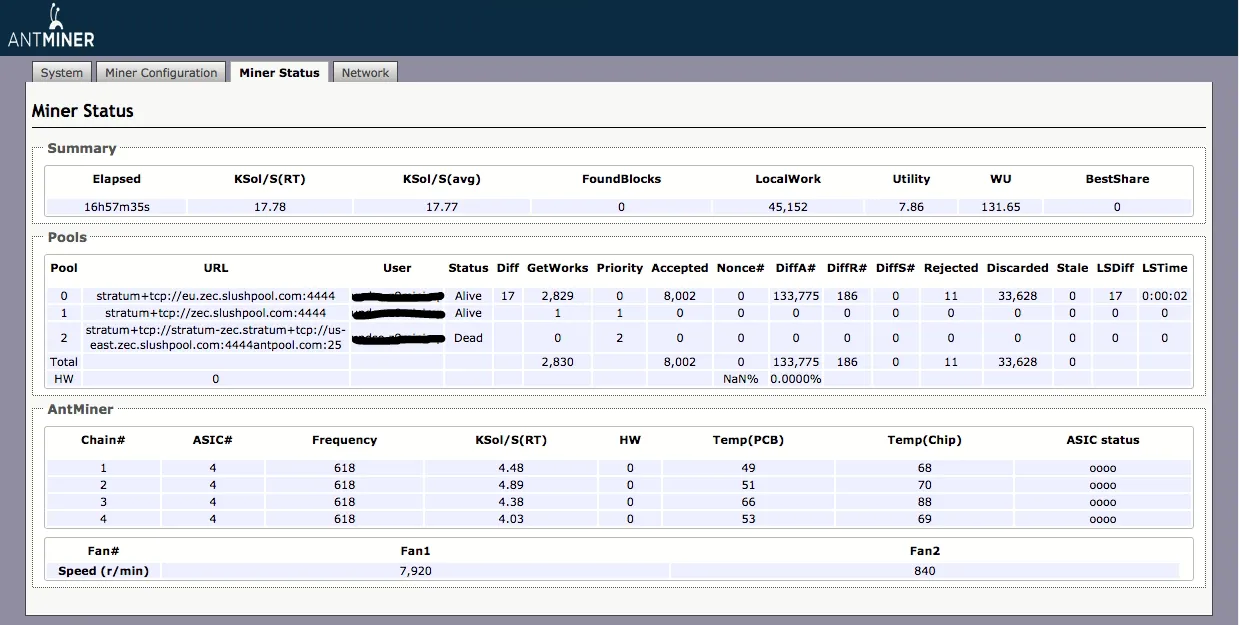The width and height of the screenshot is (1239, 625).
Task: Click the AntMiner logo
Action: (51, 27)
